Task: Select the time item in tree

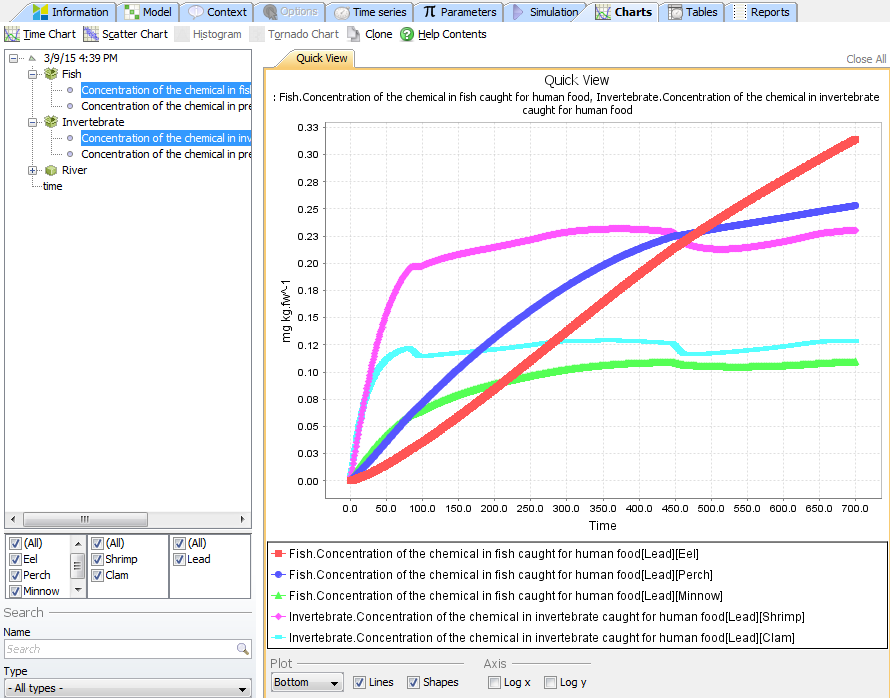Action: click(52, 186)
